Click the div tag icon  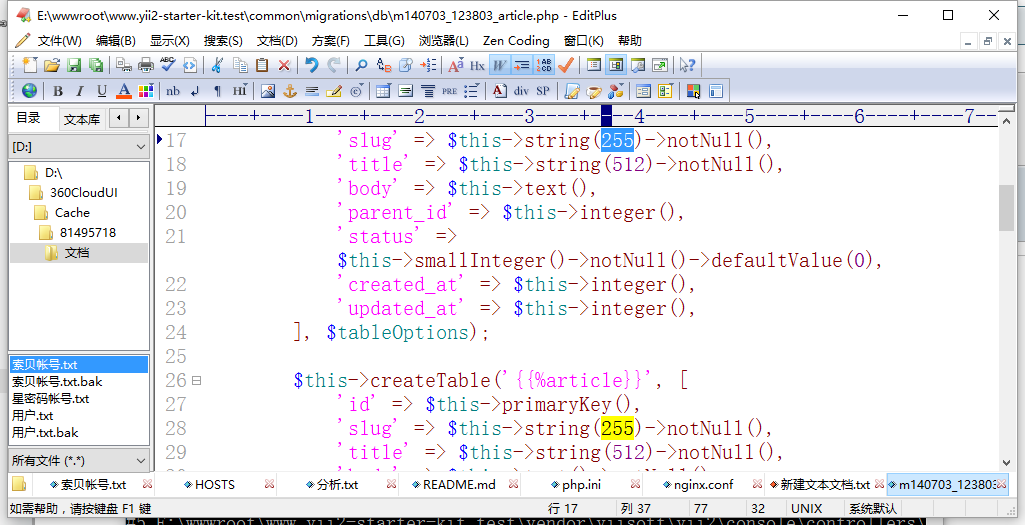521,91
